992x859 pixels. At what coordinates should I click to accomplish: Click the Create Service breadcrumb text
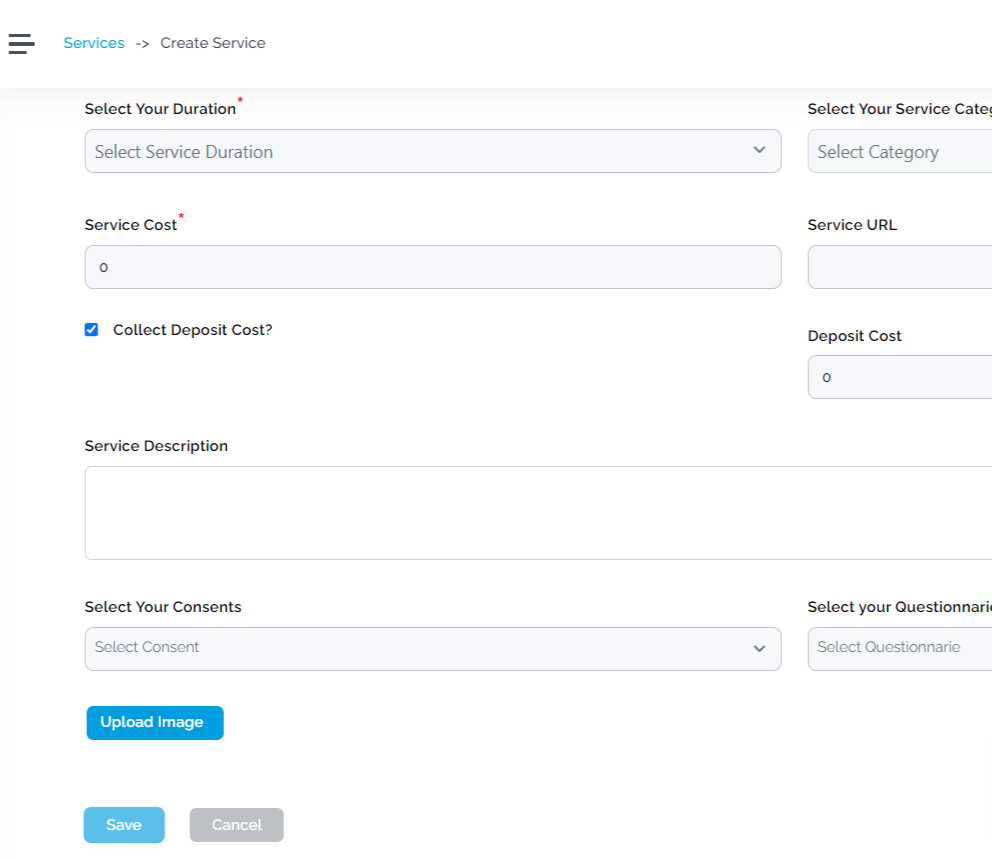213,43
